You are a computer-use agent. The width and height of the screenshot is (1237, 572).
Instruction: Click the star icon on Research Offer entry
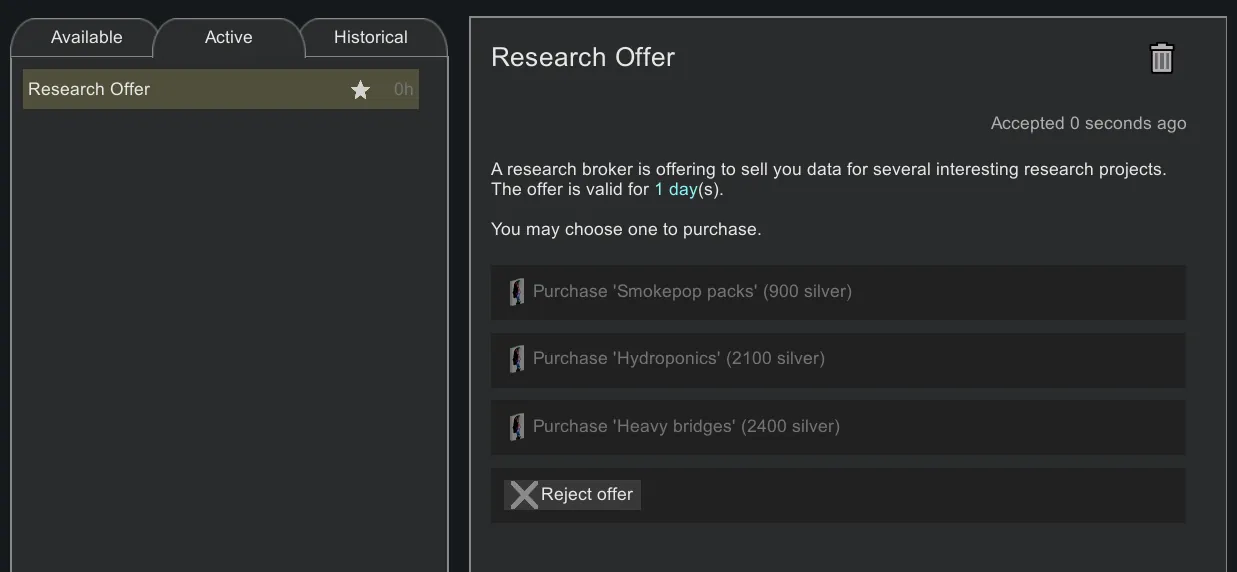pyautogui.click(x=360, y=90)
